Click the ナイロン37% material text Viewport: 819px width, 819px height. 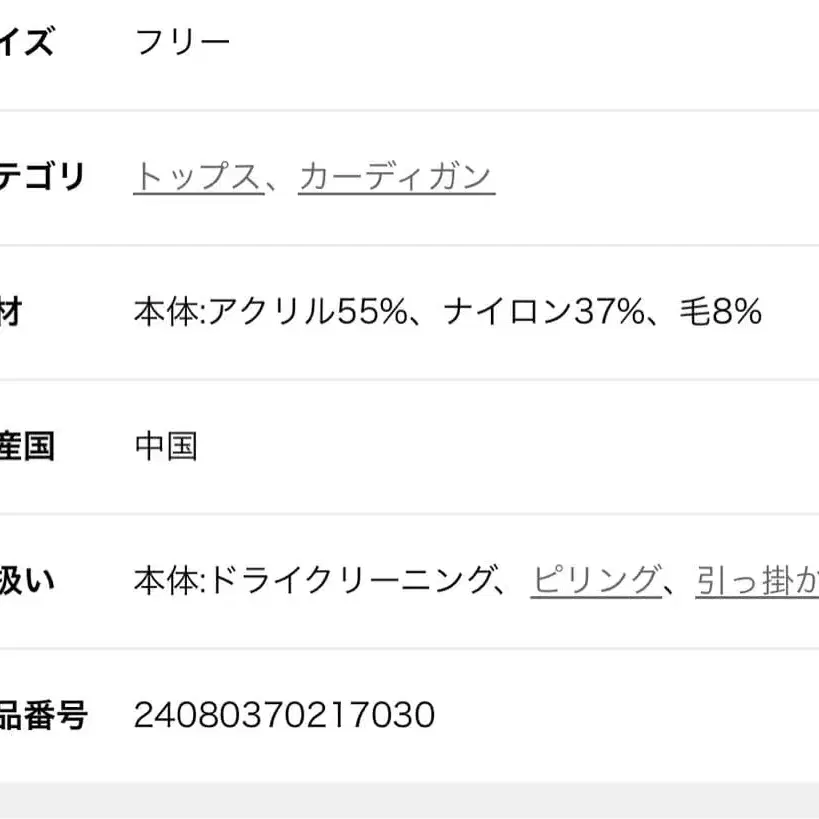pos(542,312)
